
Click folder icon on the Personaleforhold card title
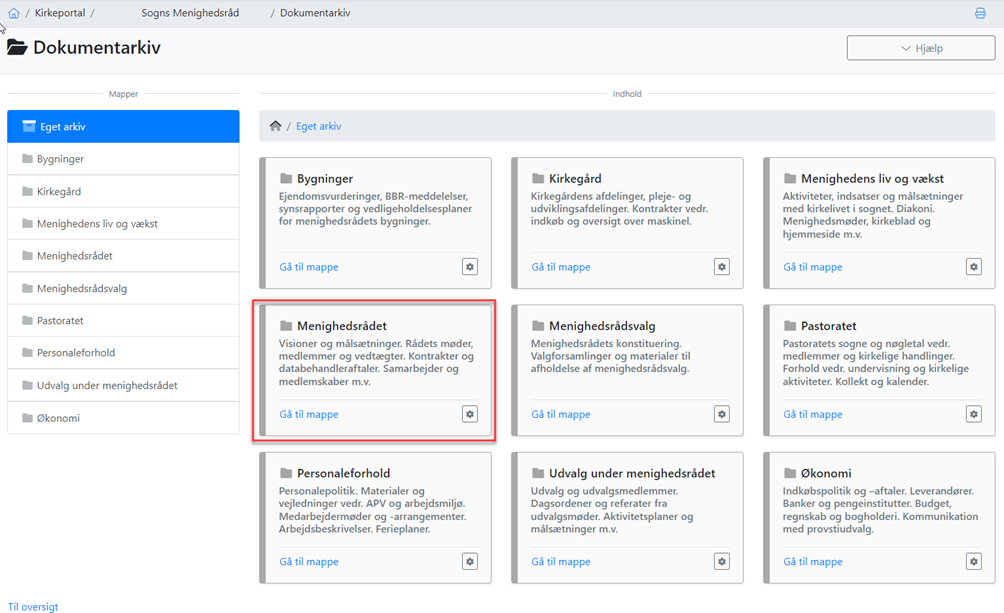[x=286, y=473]
